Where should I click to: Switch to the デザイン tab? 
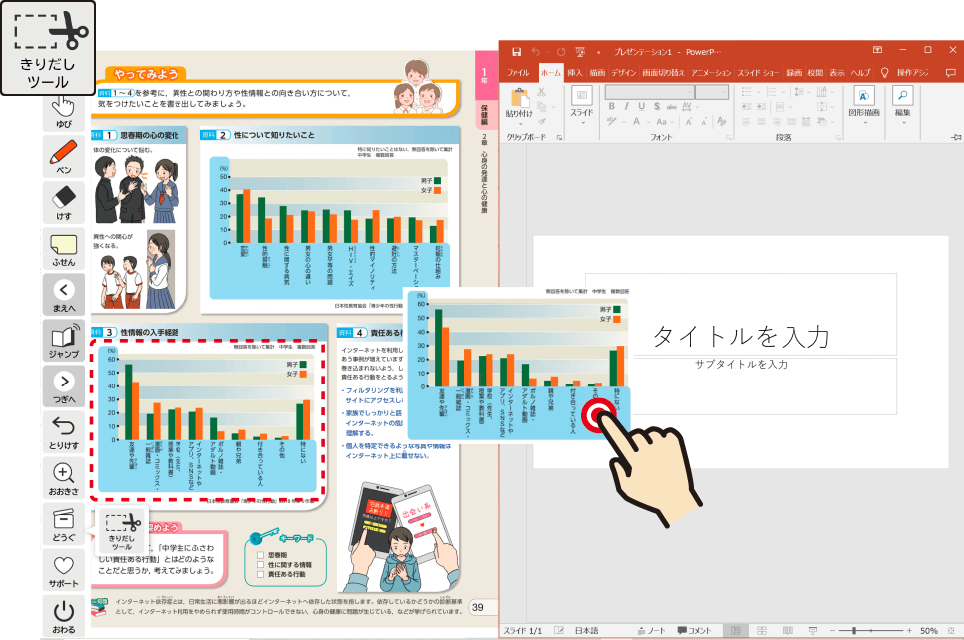pos(623,73)
